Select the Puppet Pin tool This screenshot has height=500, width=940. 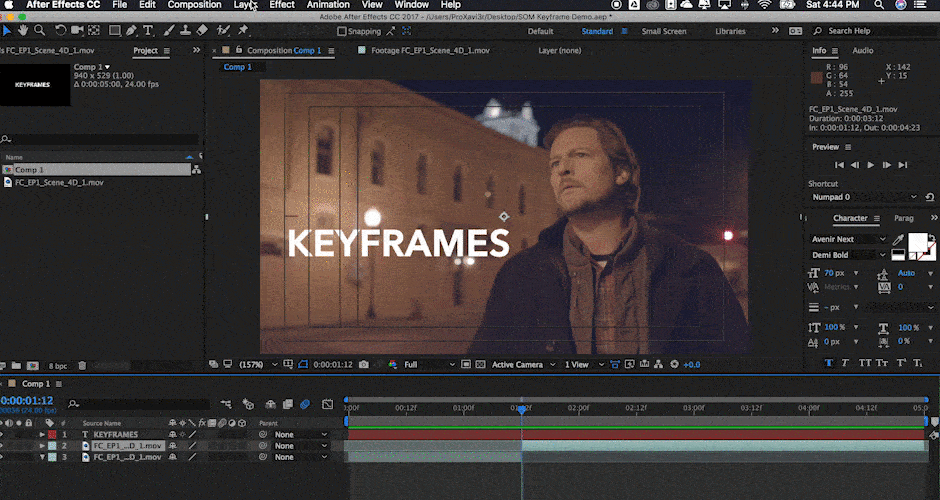[243, 30]
